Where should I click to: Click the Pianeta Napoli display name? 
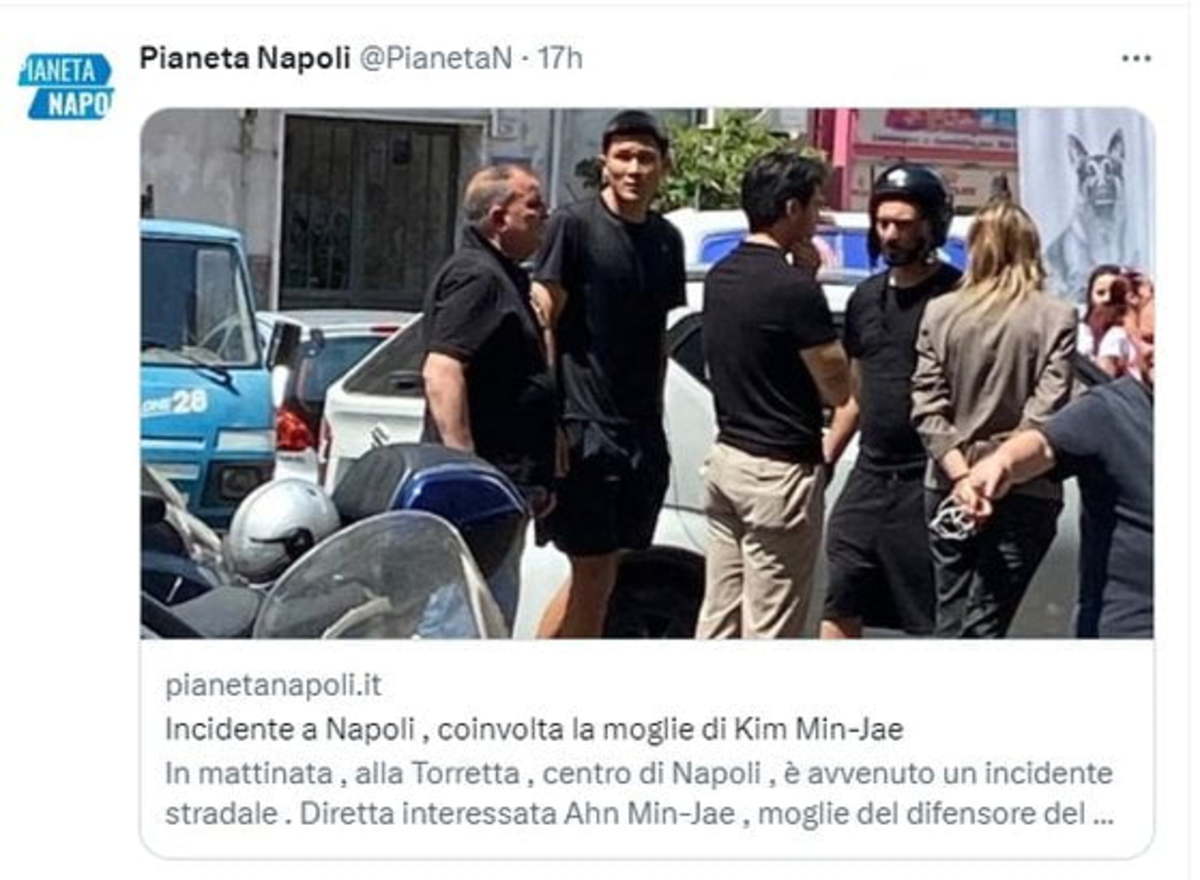pos(244,58)
